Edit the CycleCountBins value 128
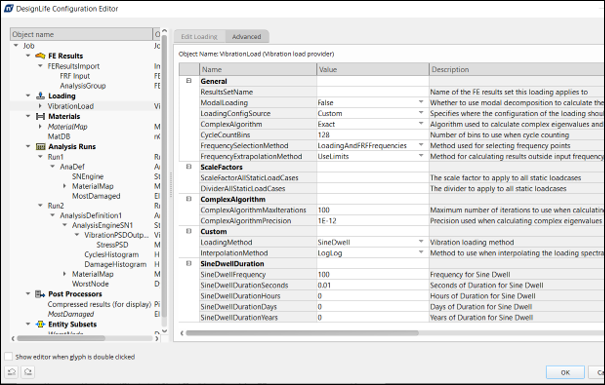This screenshot has height=385, width=605. [373, 135]
